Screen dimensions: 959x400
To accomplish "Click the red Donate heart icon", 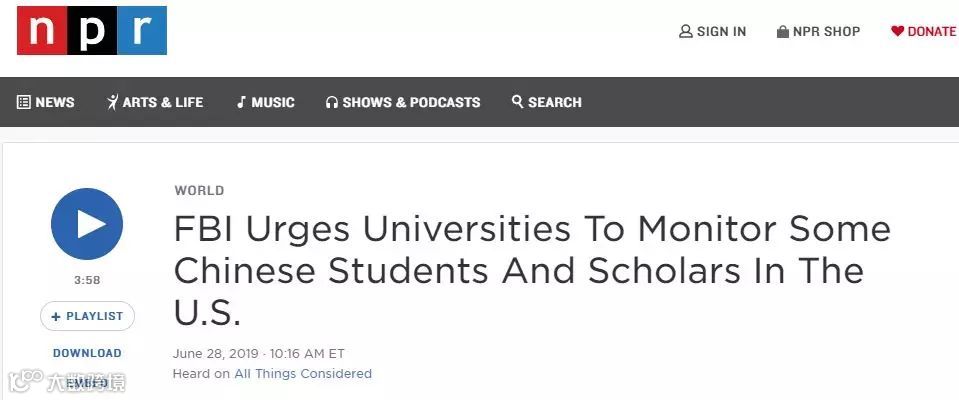I will pos(897,31).
